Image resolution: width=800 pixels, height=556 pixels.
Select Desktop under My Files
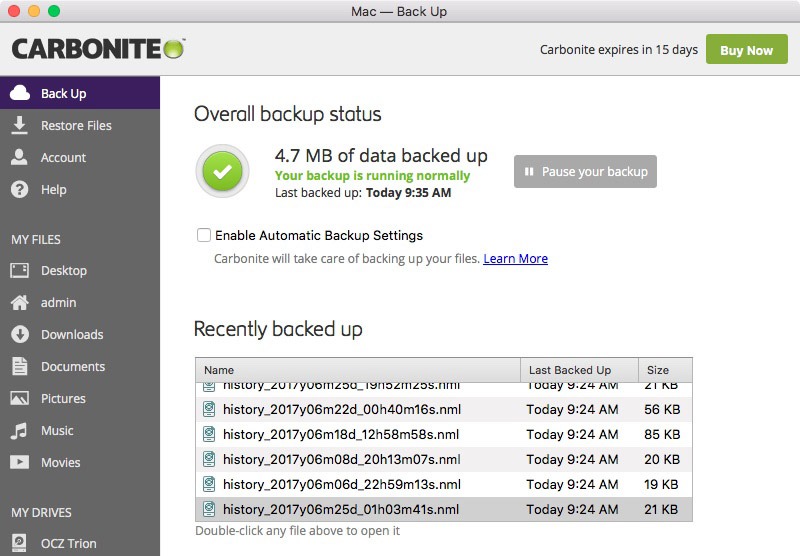(x=80, y=270)
